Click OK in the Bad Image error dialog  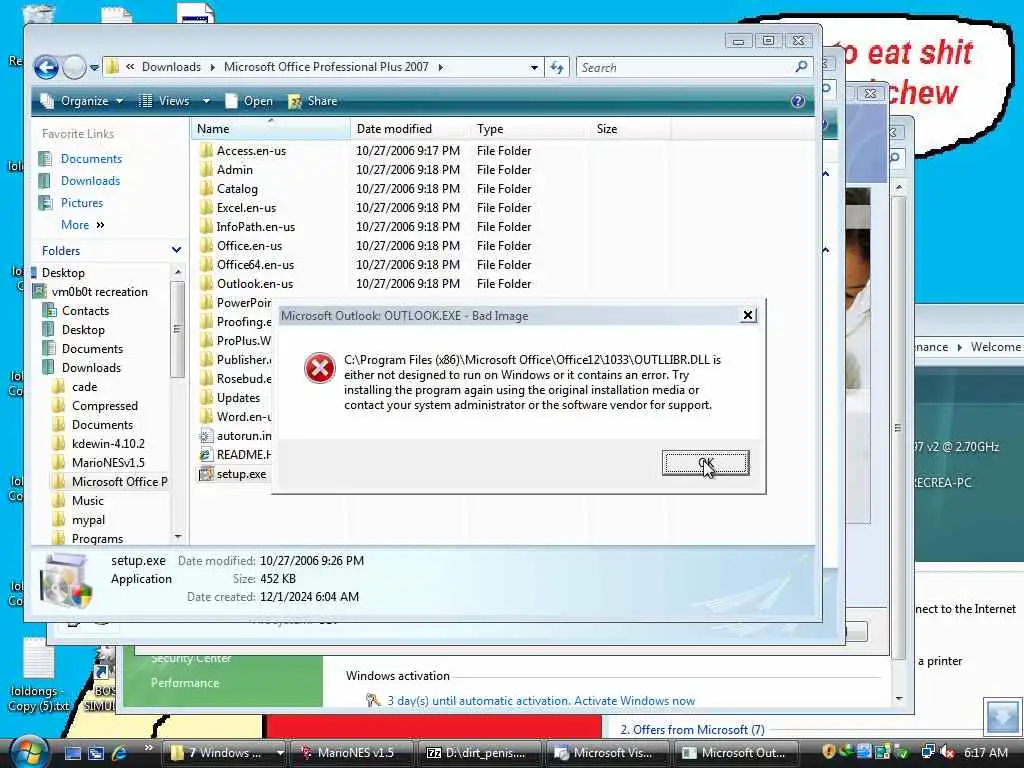705,463
